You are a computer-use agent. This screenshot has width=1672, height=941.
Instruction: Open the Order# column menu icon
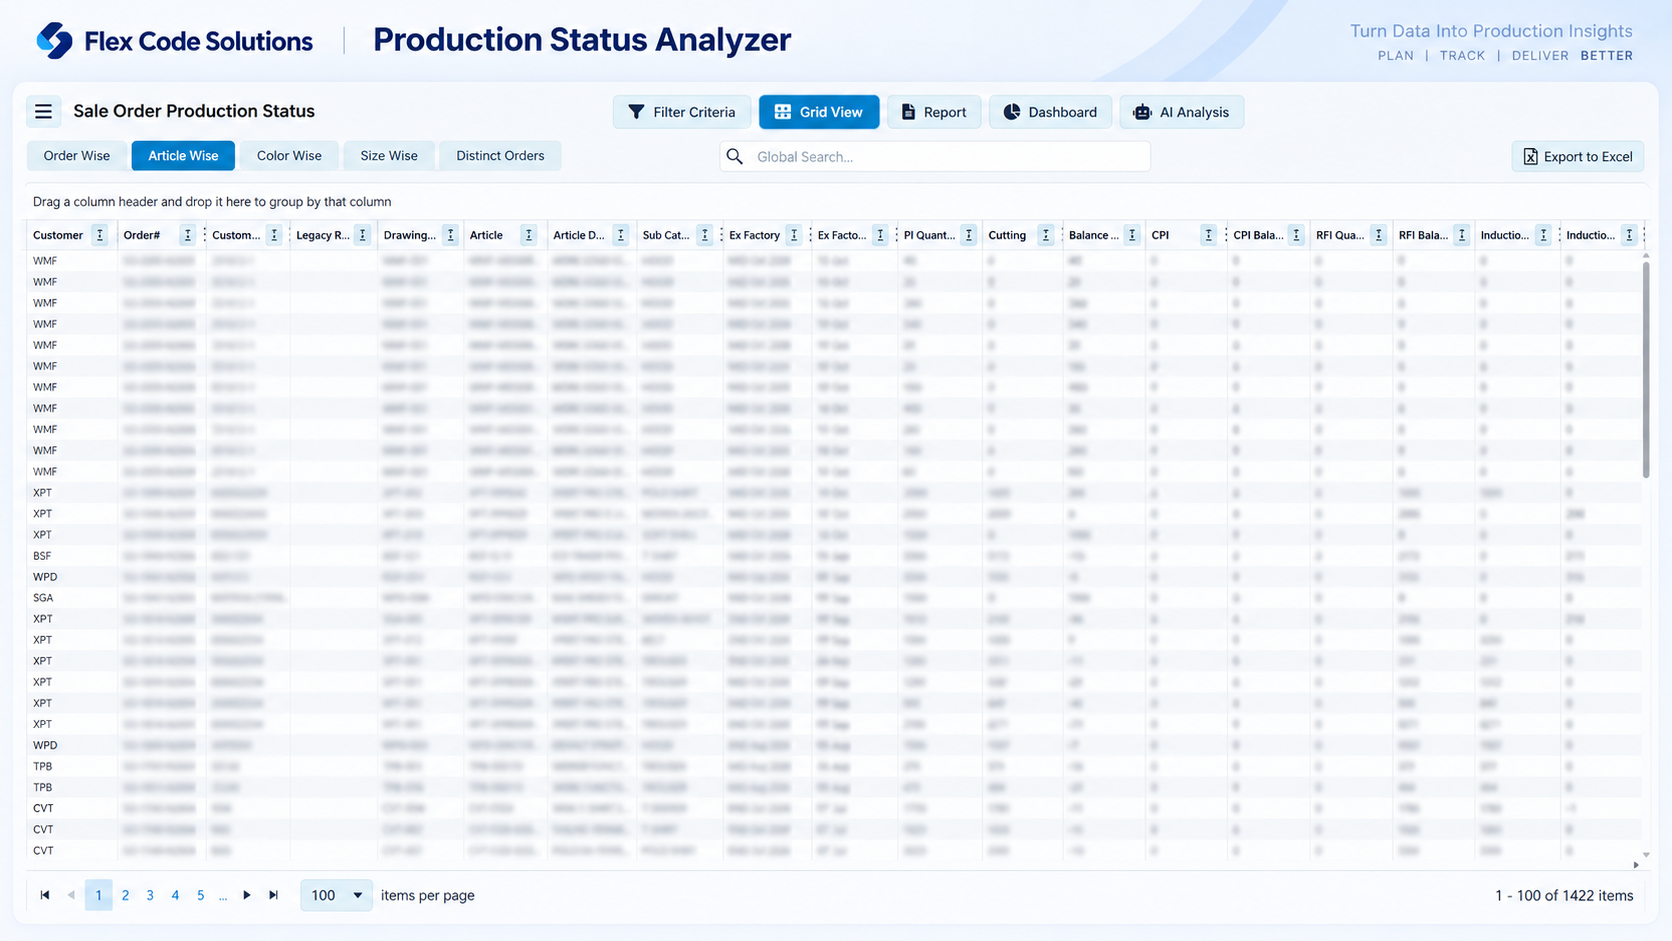click(187, 235)
